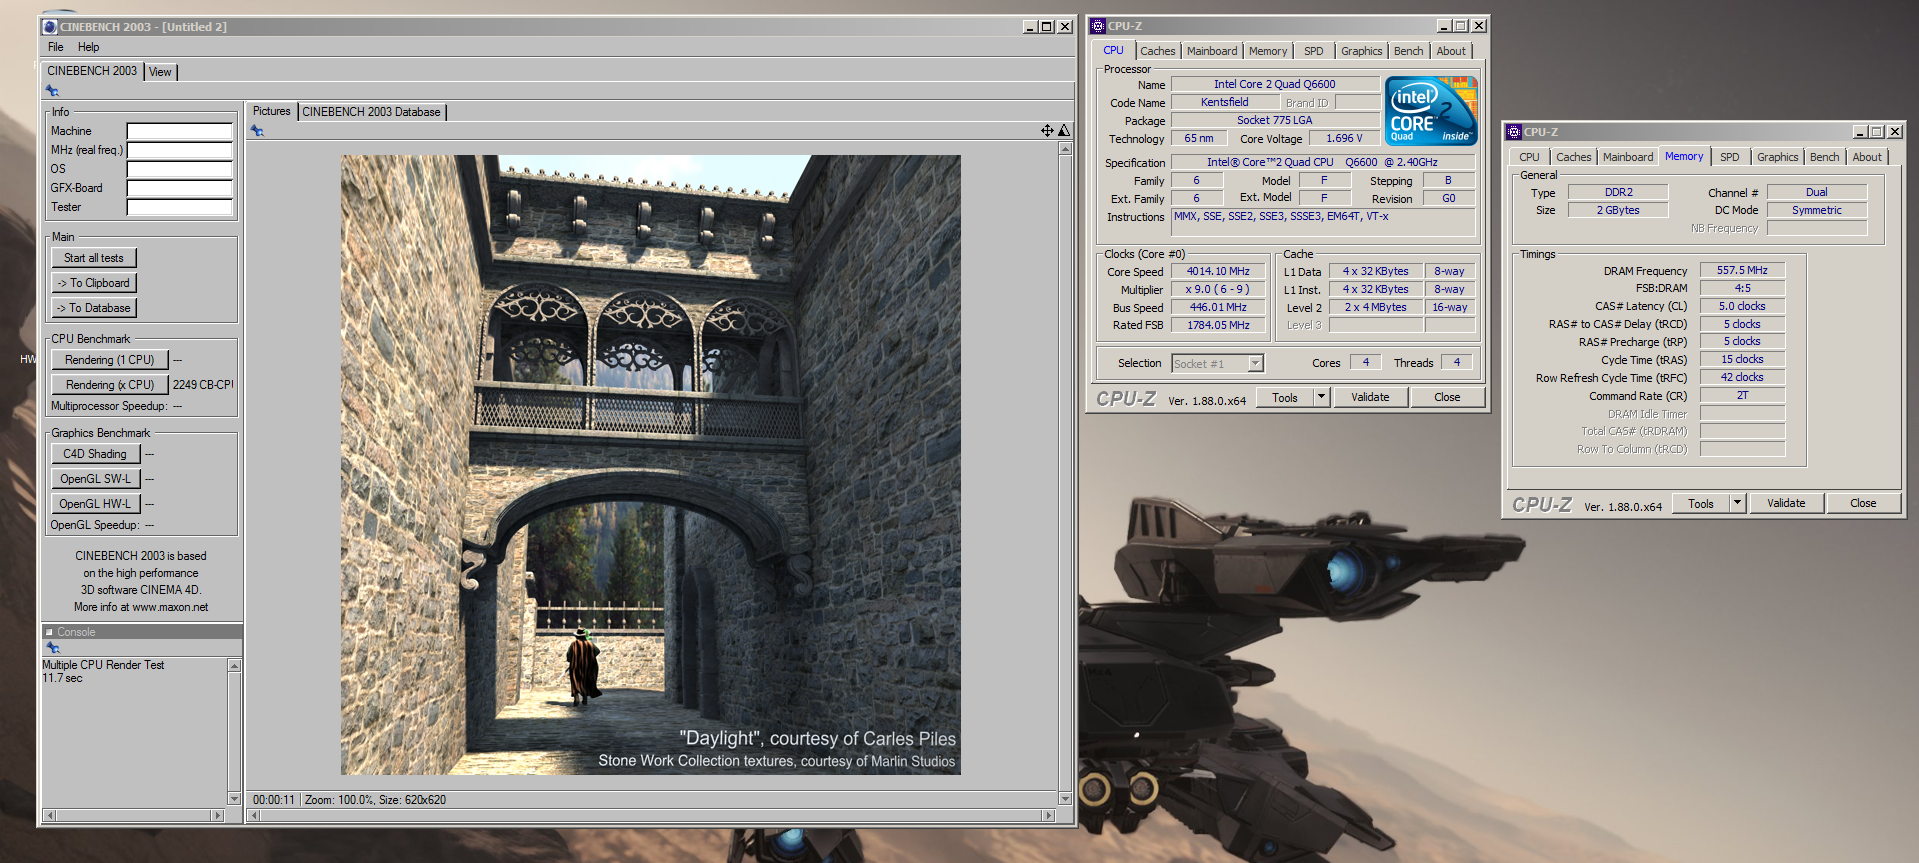1919x863 pixels.
Task: Click Tools button in first CPU-Z window
Action: (x=1285, y=398)
